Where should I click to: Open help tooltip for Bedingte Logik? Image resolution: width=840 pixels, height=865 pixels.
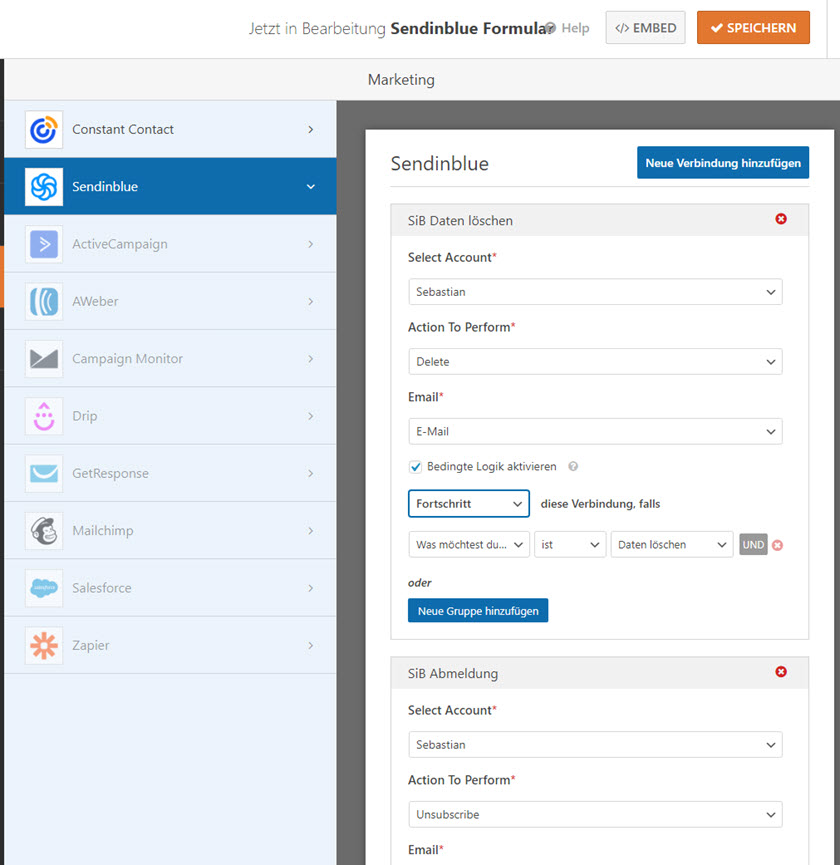click(573, 467)
